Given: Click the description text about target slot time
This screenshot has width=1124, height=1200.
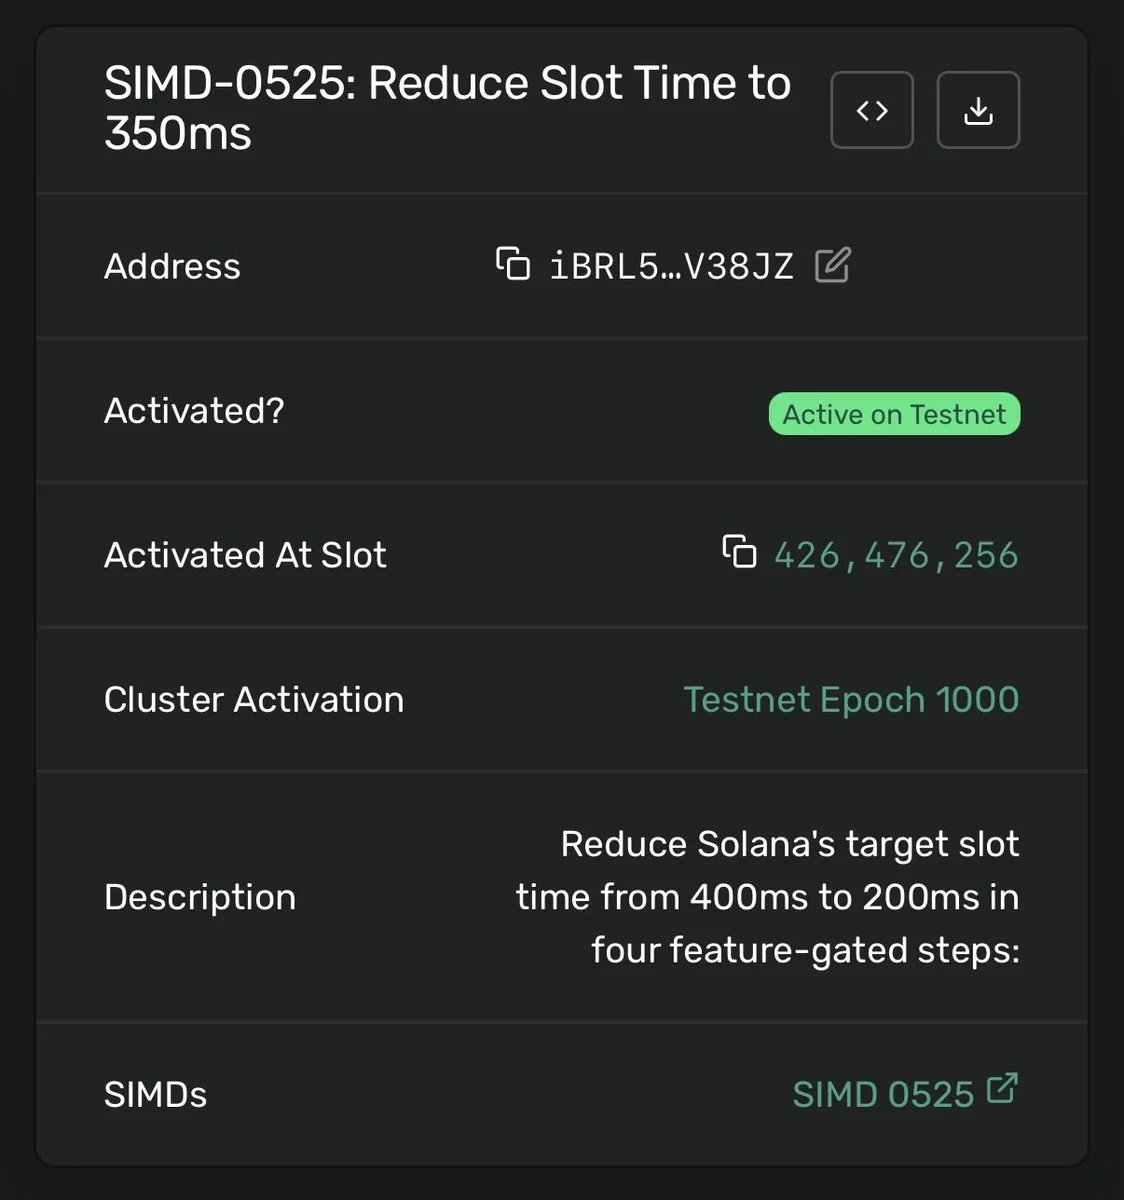Looking at the screenshot, I should coord(768,897).
